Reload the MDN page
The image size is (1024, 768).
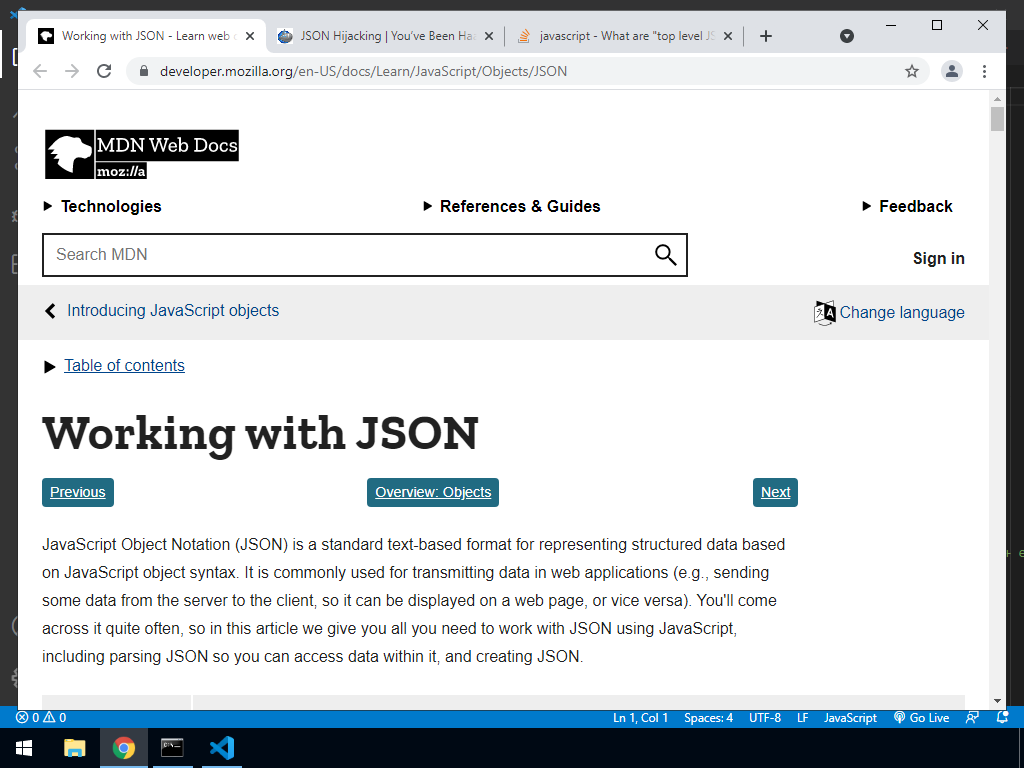tap(104, 71)
